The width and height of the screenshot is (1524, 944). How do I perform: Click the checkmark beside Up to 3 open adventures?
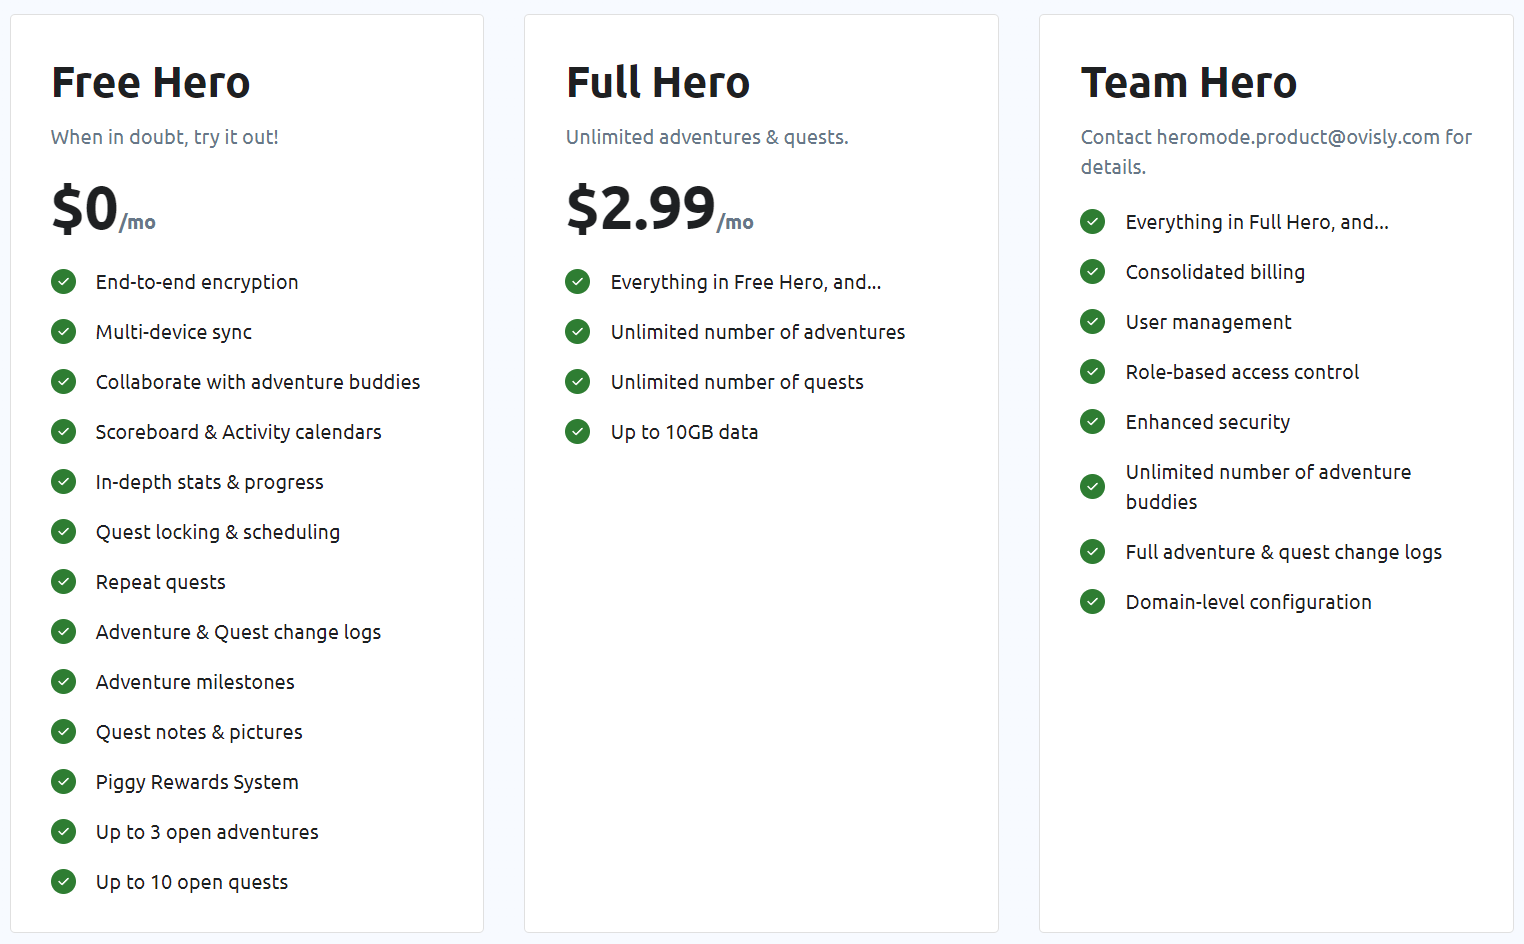pyautogui.click(x=64, y=832)
